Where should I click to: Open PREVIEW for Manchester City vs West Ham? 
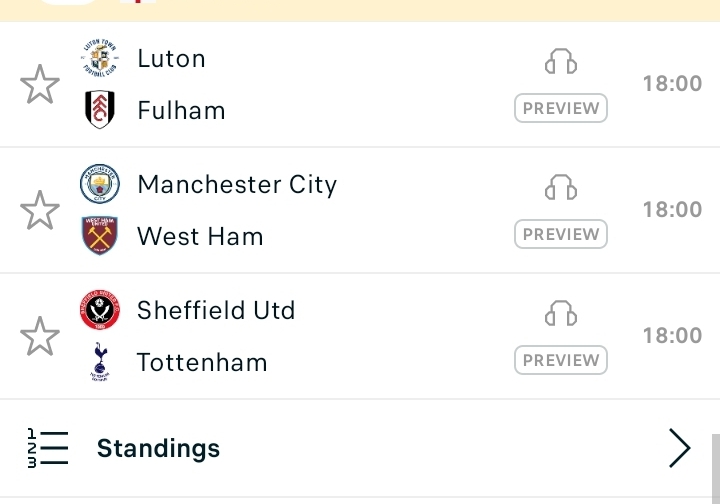[x=561, y=234]
